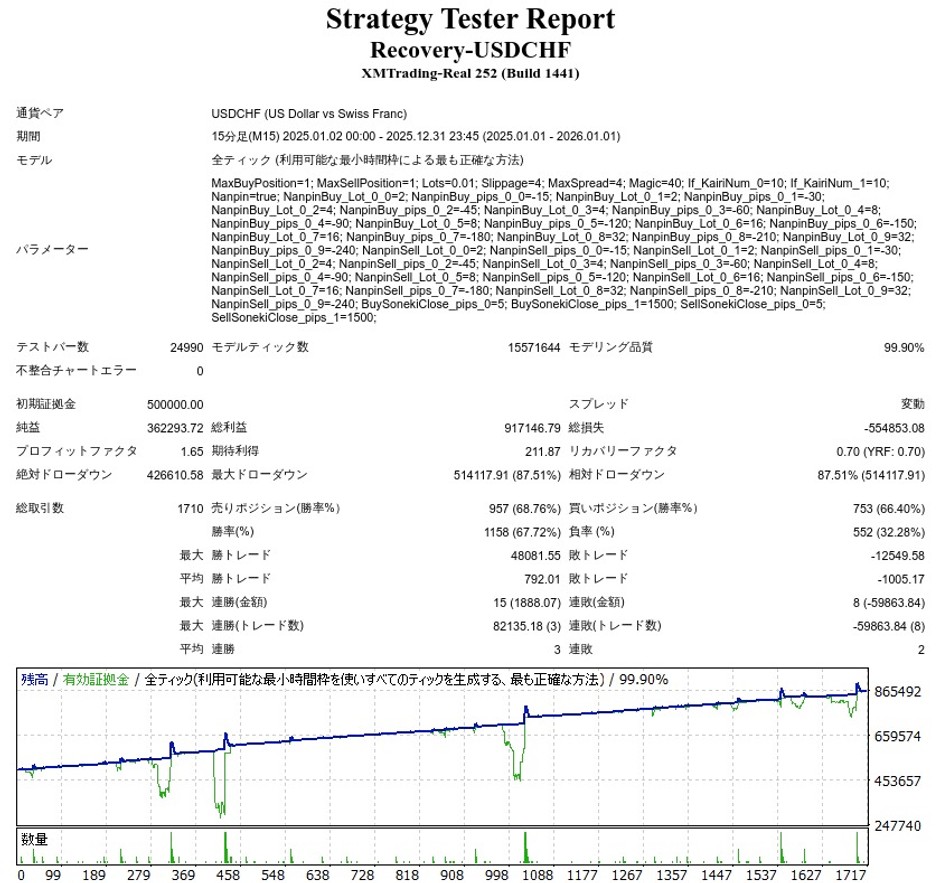
Task: Select the 総取引数 value 1710
Action: click(x=190, y=508)
